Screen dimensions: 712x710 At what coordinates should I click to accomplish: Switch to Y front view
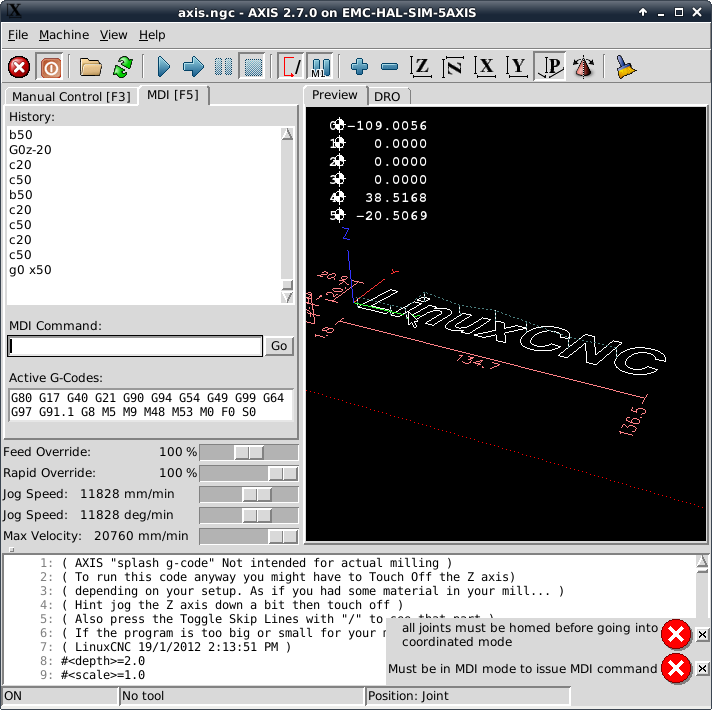(x=517, y=67)
